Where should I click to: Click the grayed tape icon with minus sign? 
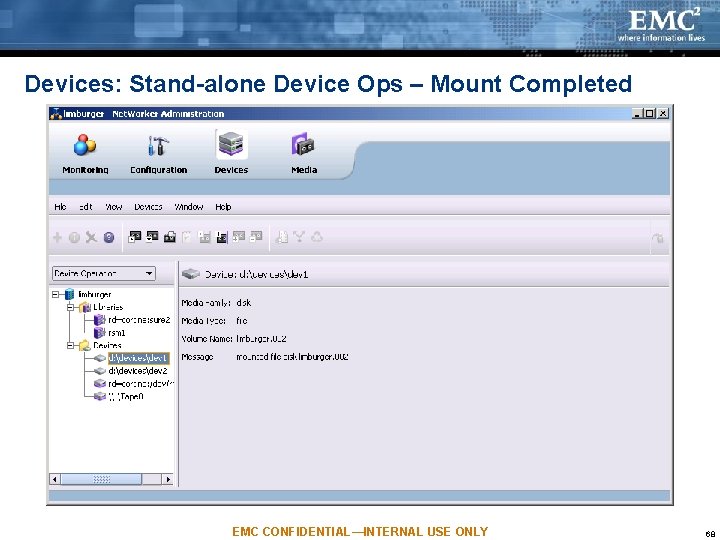pos(256,236)
